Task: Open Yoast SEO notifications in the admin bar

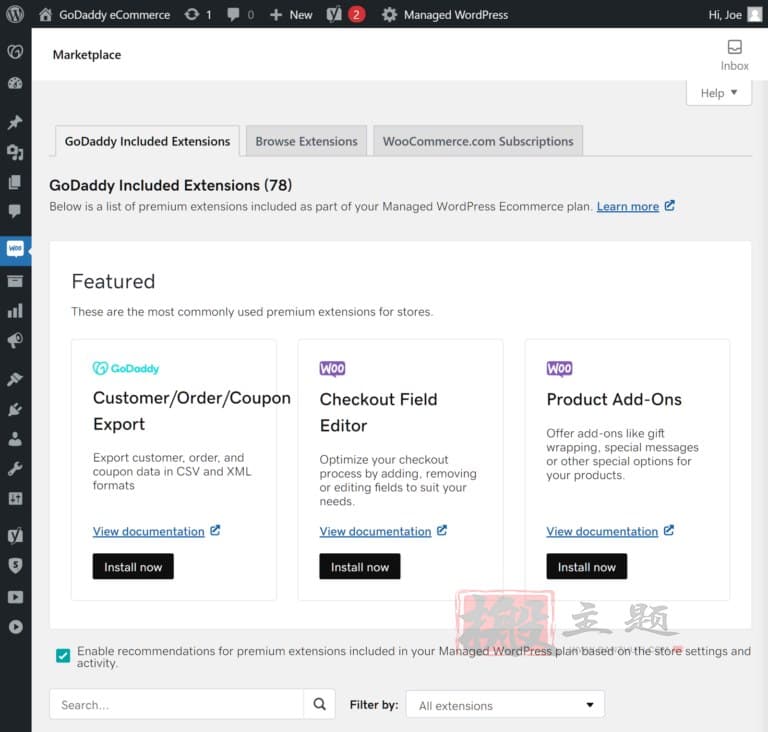Action: point(346,15)
